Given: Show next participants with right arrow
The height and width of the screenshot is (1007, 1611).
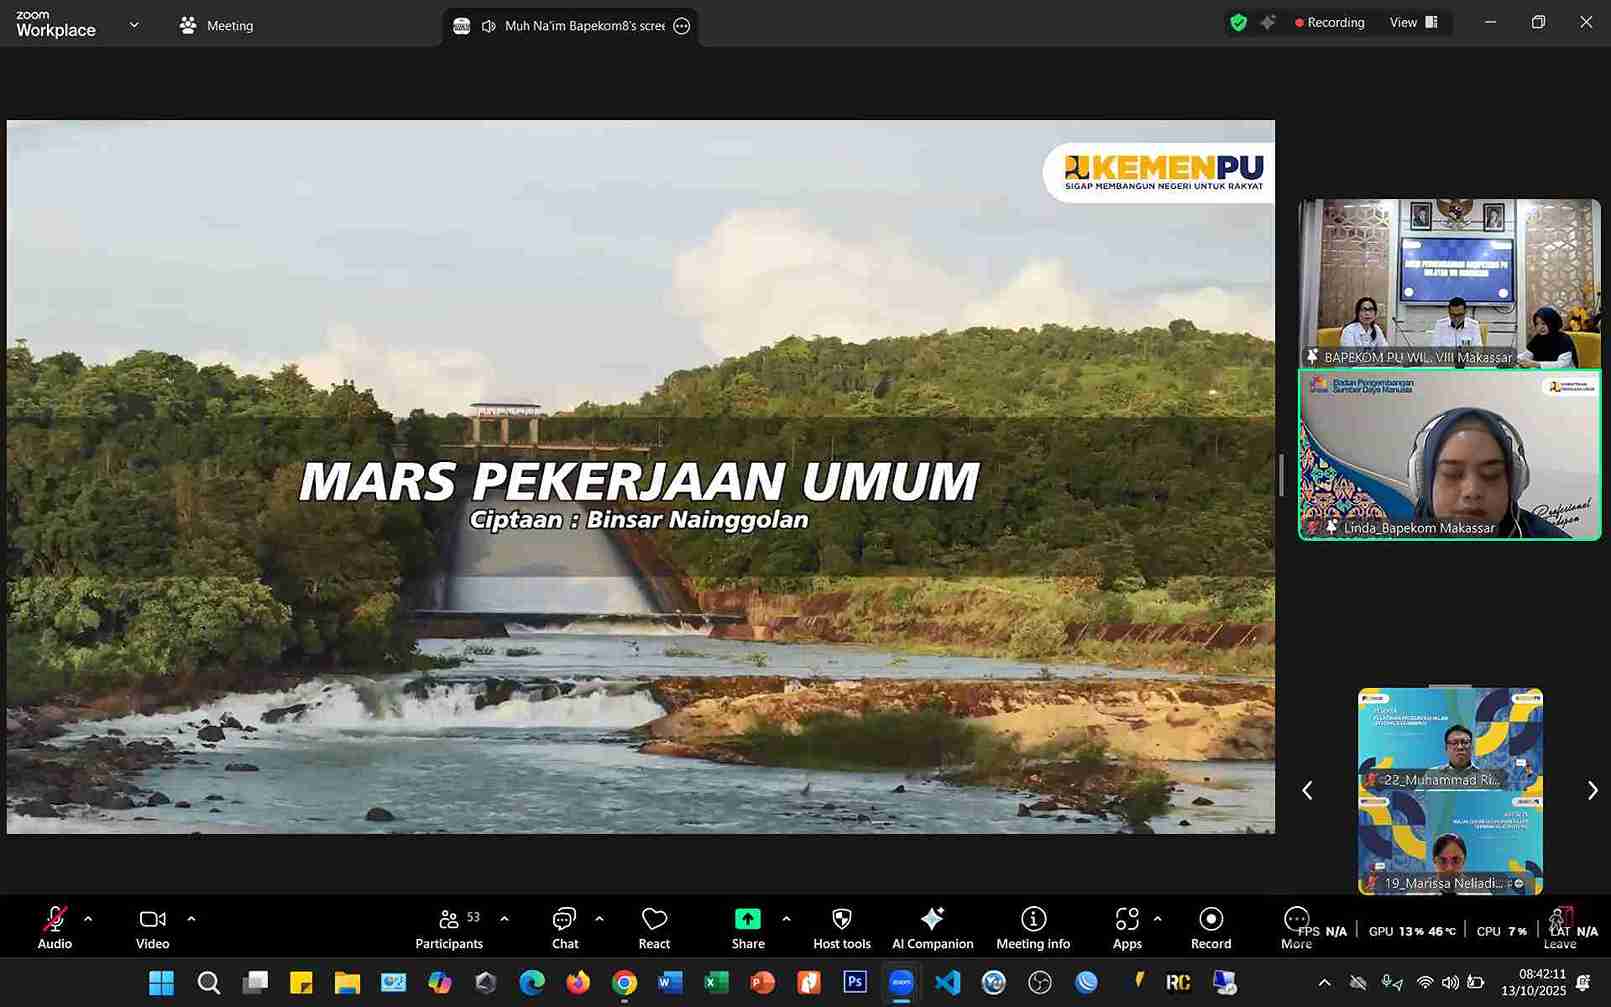Looking at the screenshot, I should pyautogui.click(x=1592, y=791).
